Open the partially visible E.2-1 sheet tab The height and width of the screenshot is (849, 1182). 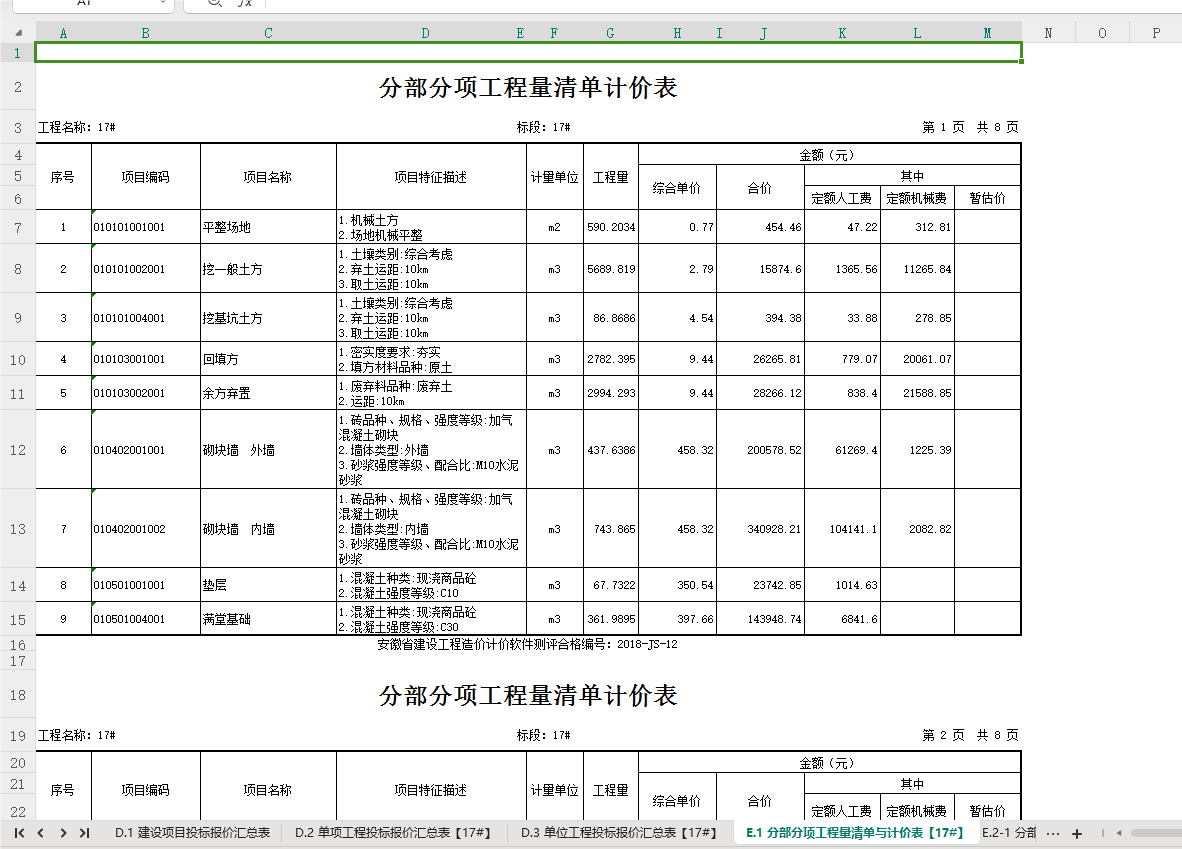click(x=1009, y=832)
